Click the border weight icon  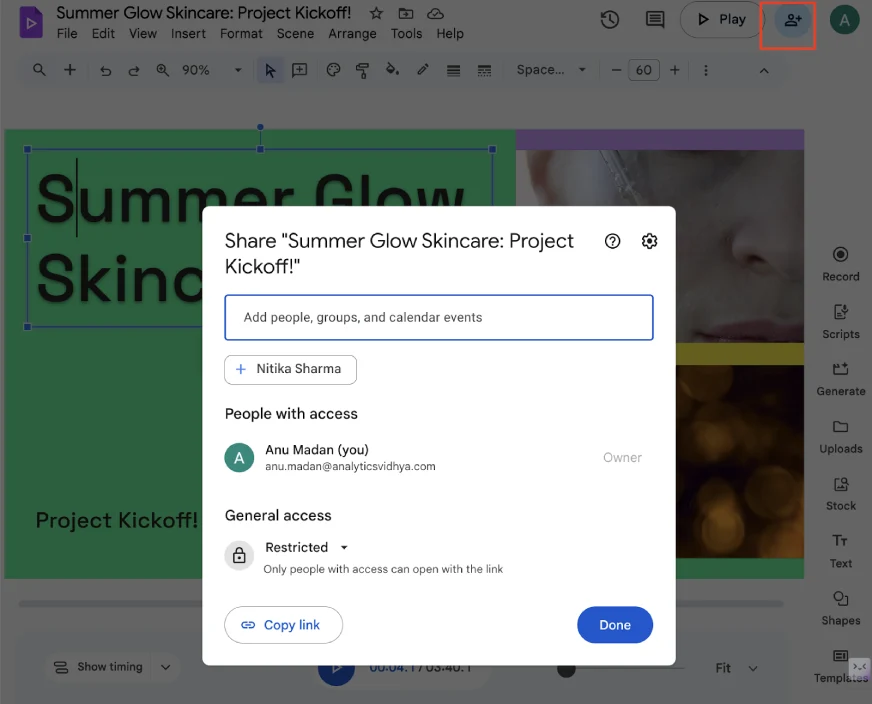pyautogui.click(x=453, y=71)
